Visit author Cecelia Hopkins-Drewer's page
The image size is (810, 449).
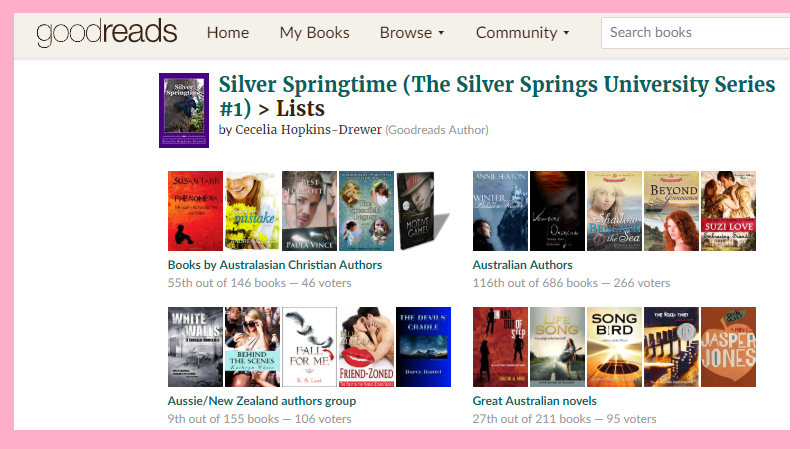[x=308, y=129]
